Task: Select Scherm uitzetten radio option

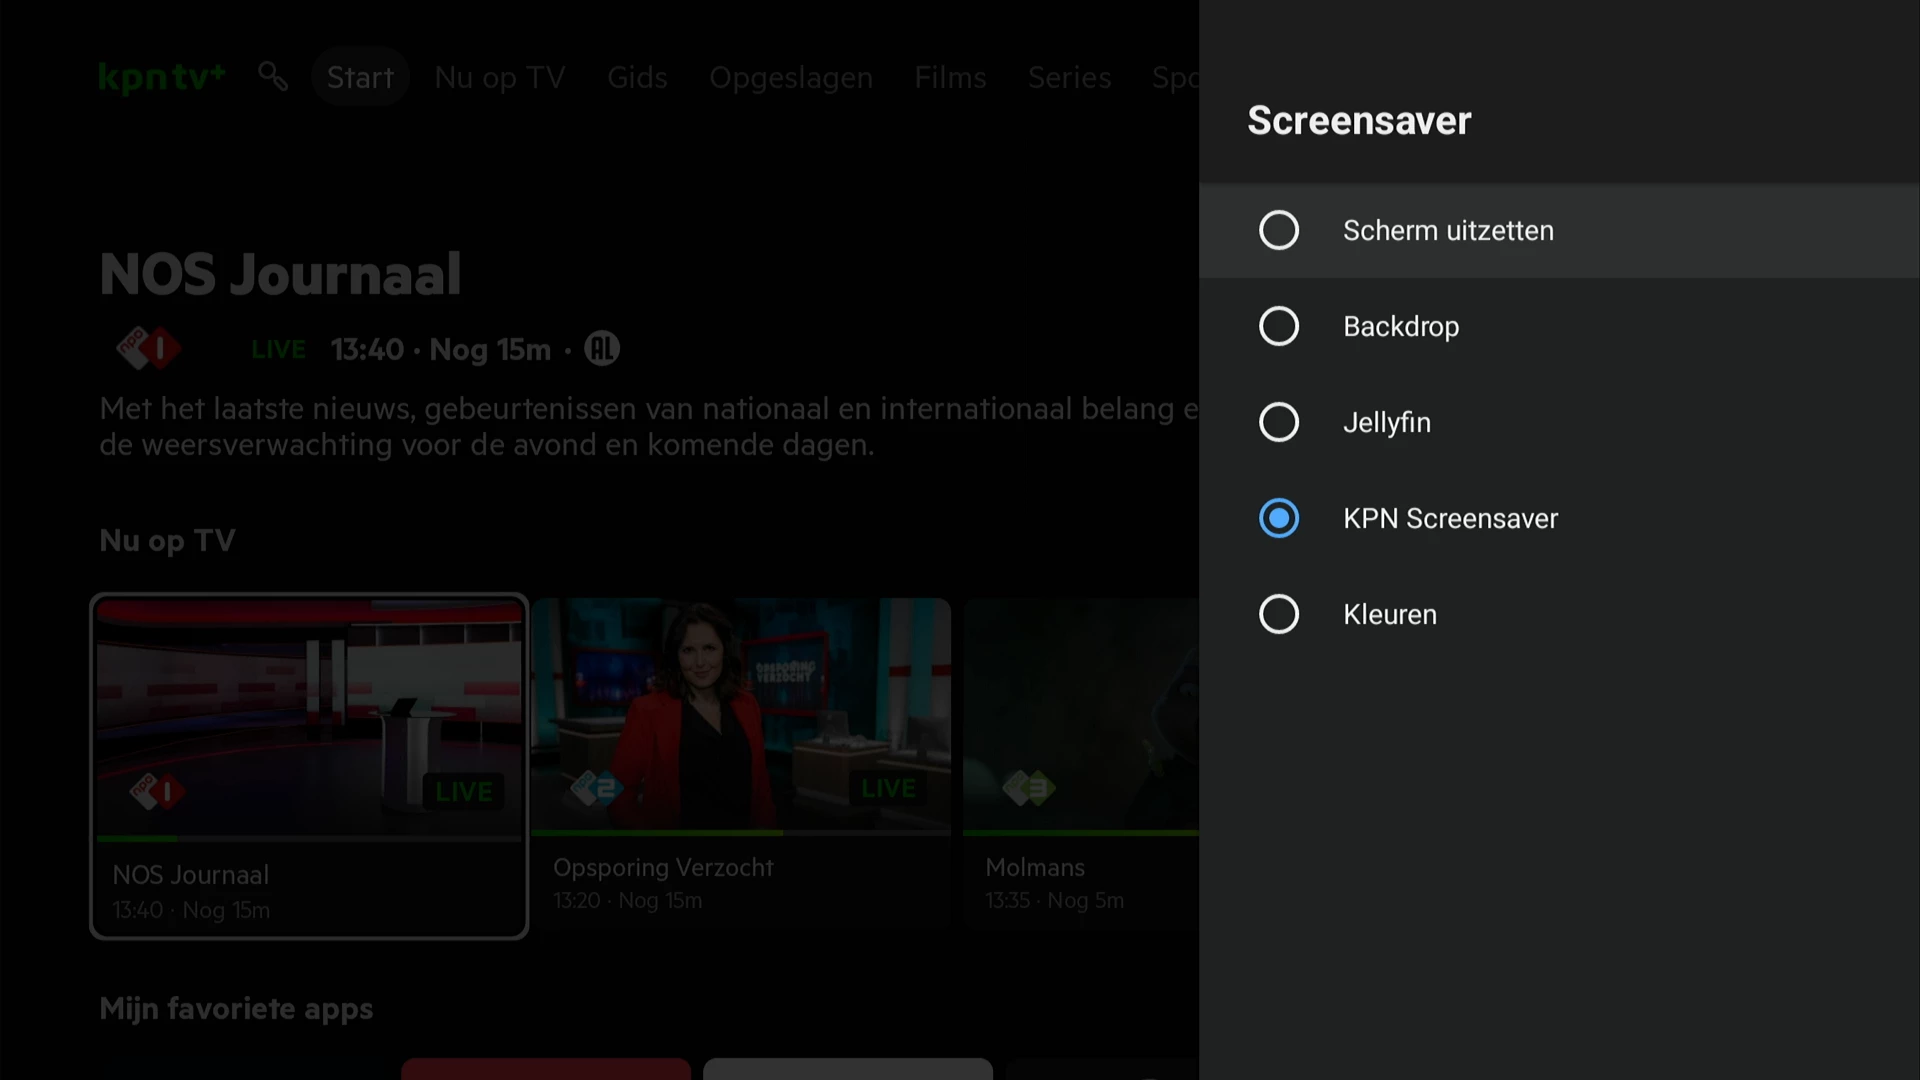Action: pyautogui.click(x=1279, y=230)
